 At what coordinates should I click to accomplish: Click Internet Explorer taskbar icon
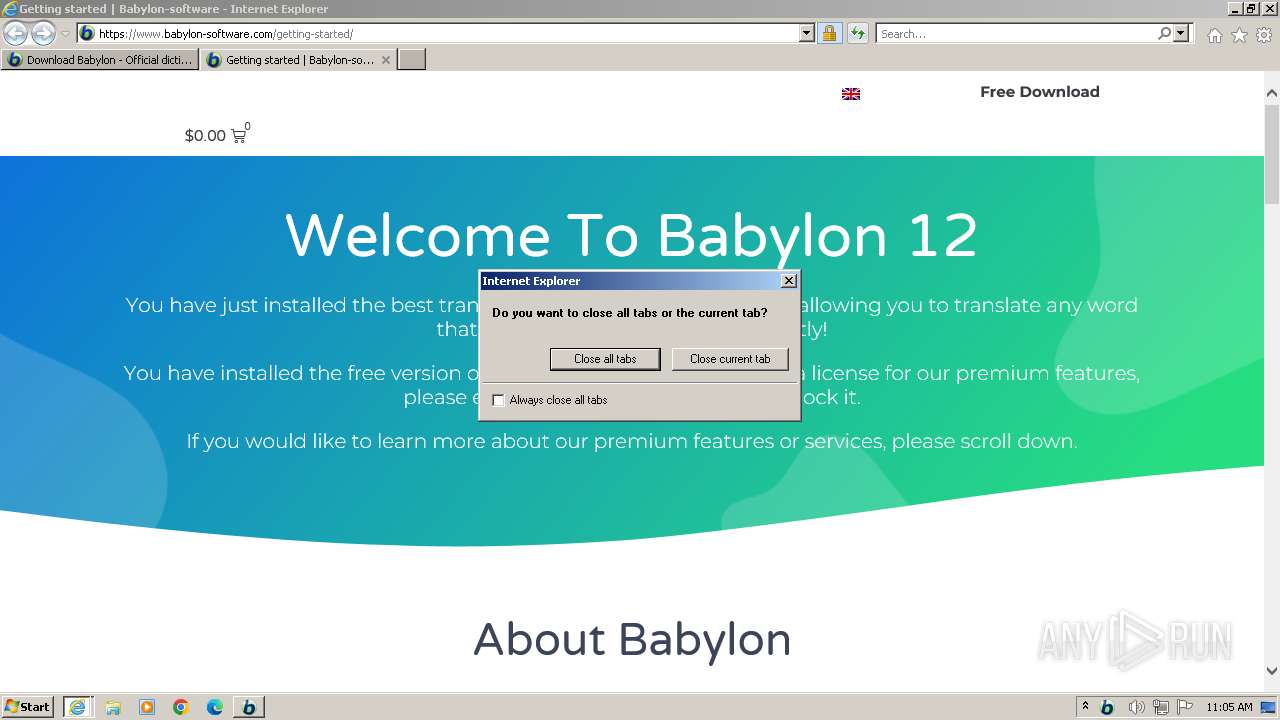click(78, 707)
